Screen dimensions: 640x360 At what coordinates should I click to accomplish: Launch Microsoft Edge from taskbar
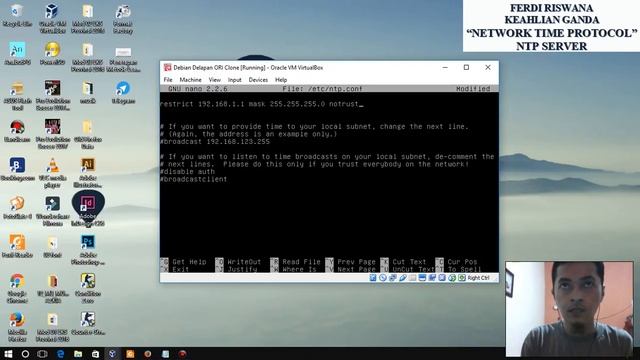pyautogui.click(x=60, y=354)
